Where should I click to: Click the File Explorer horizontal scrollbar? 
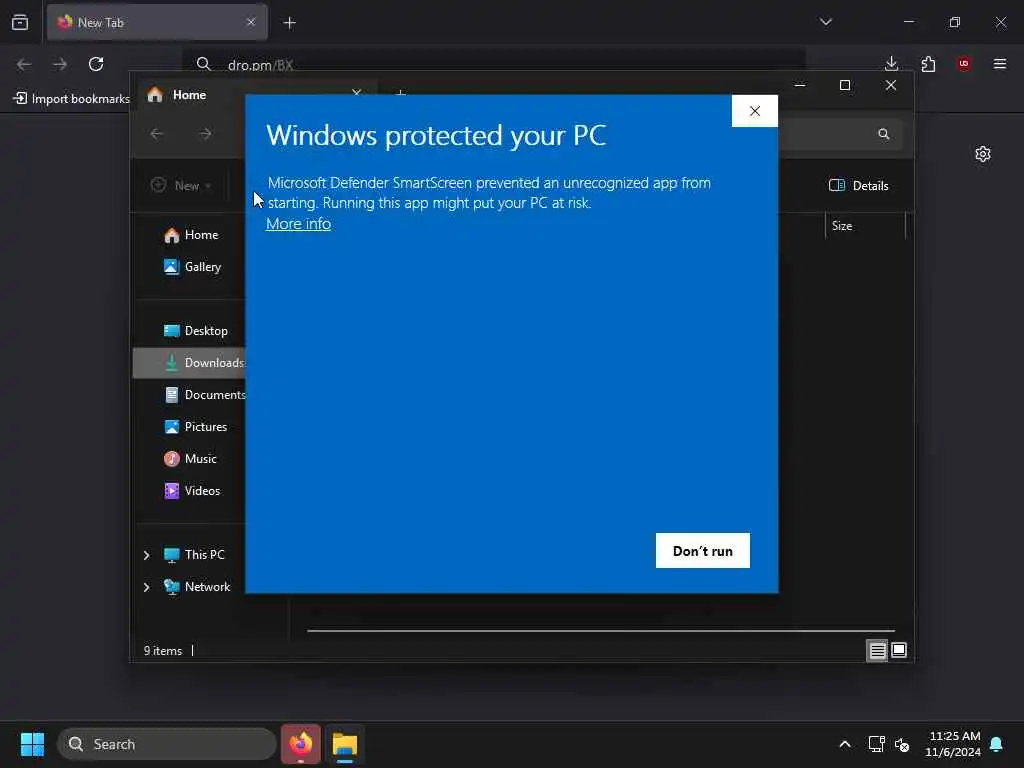point(601,631)
